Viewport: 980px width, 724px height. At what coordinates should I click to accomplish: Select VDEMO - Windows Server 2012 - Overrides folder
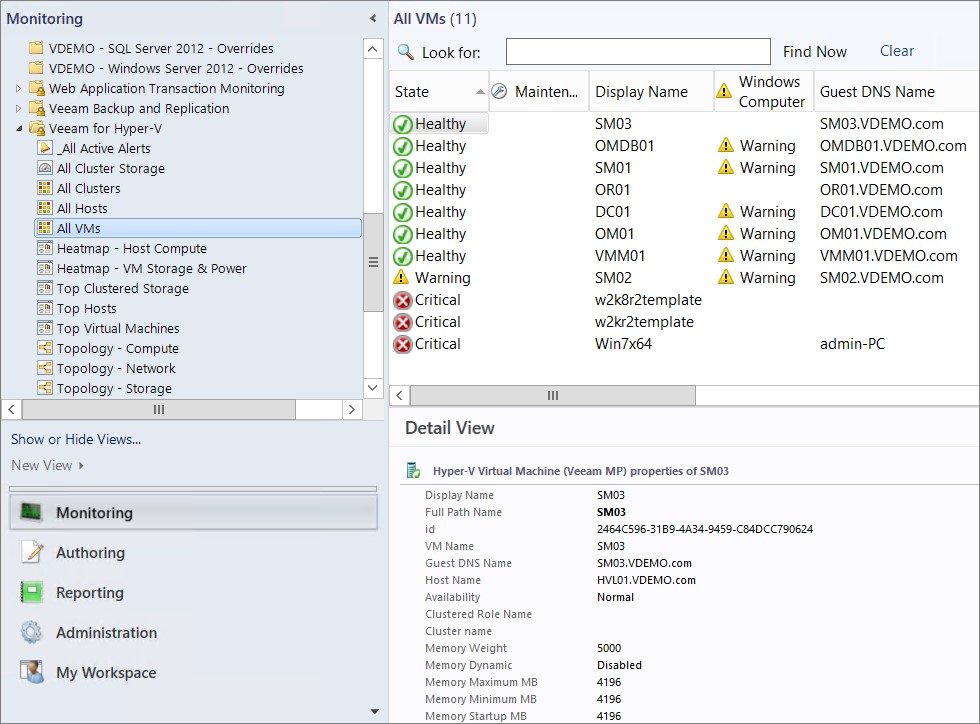176,68
